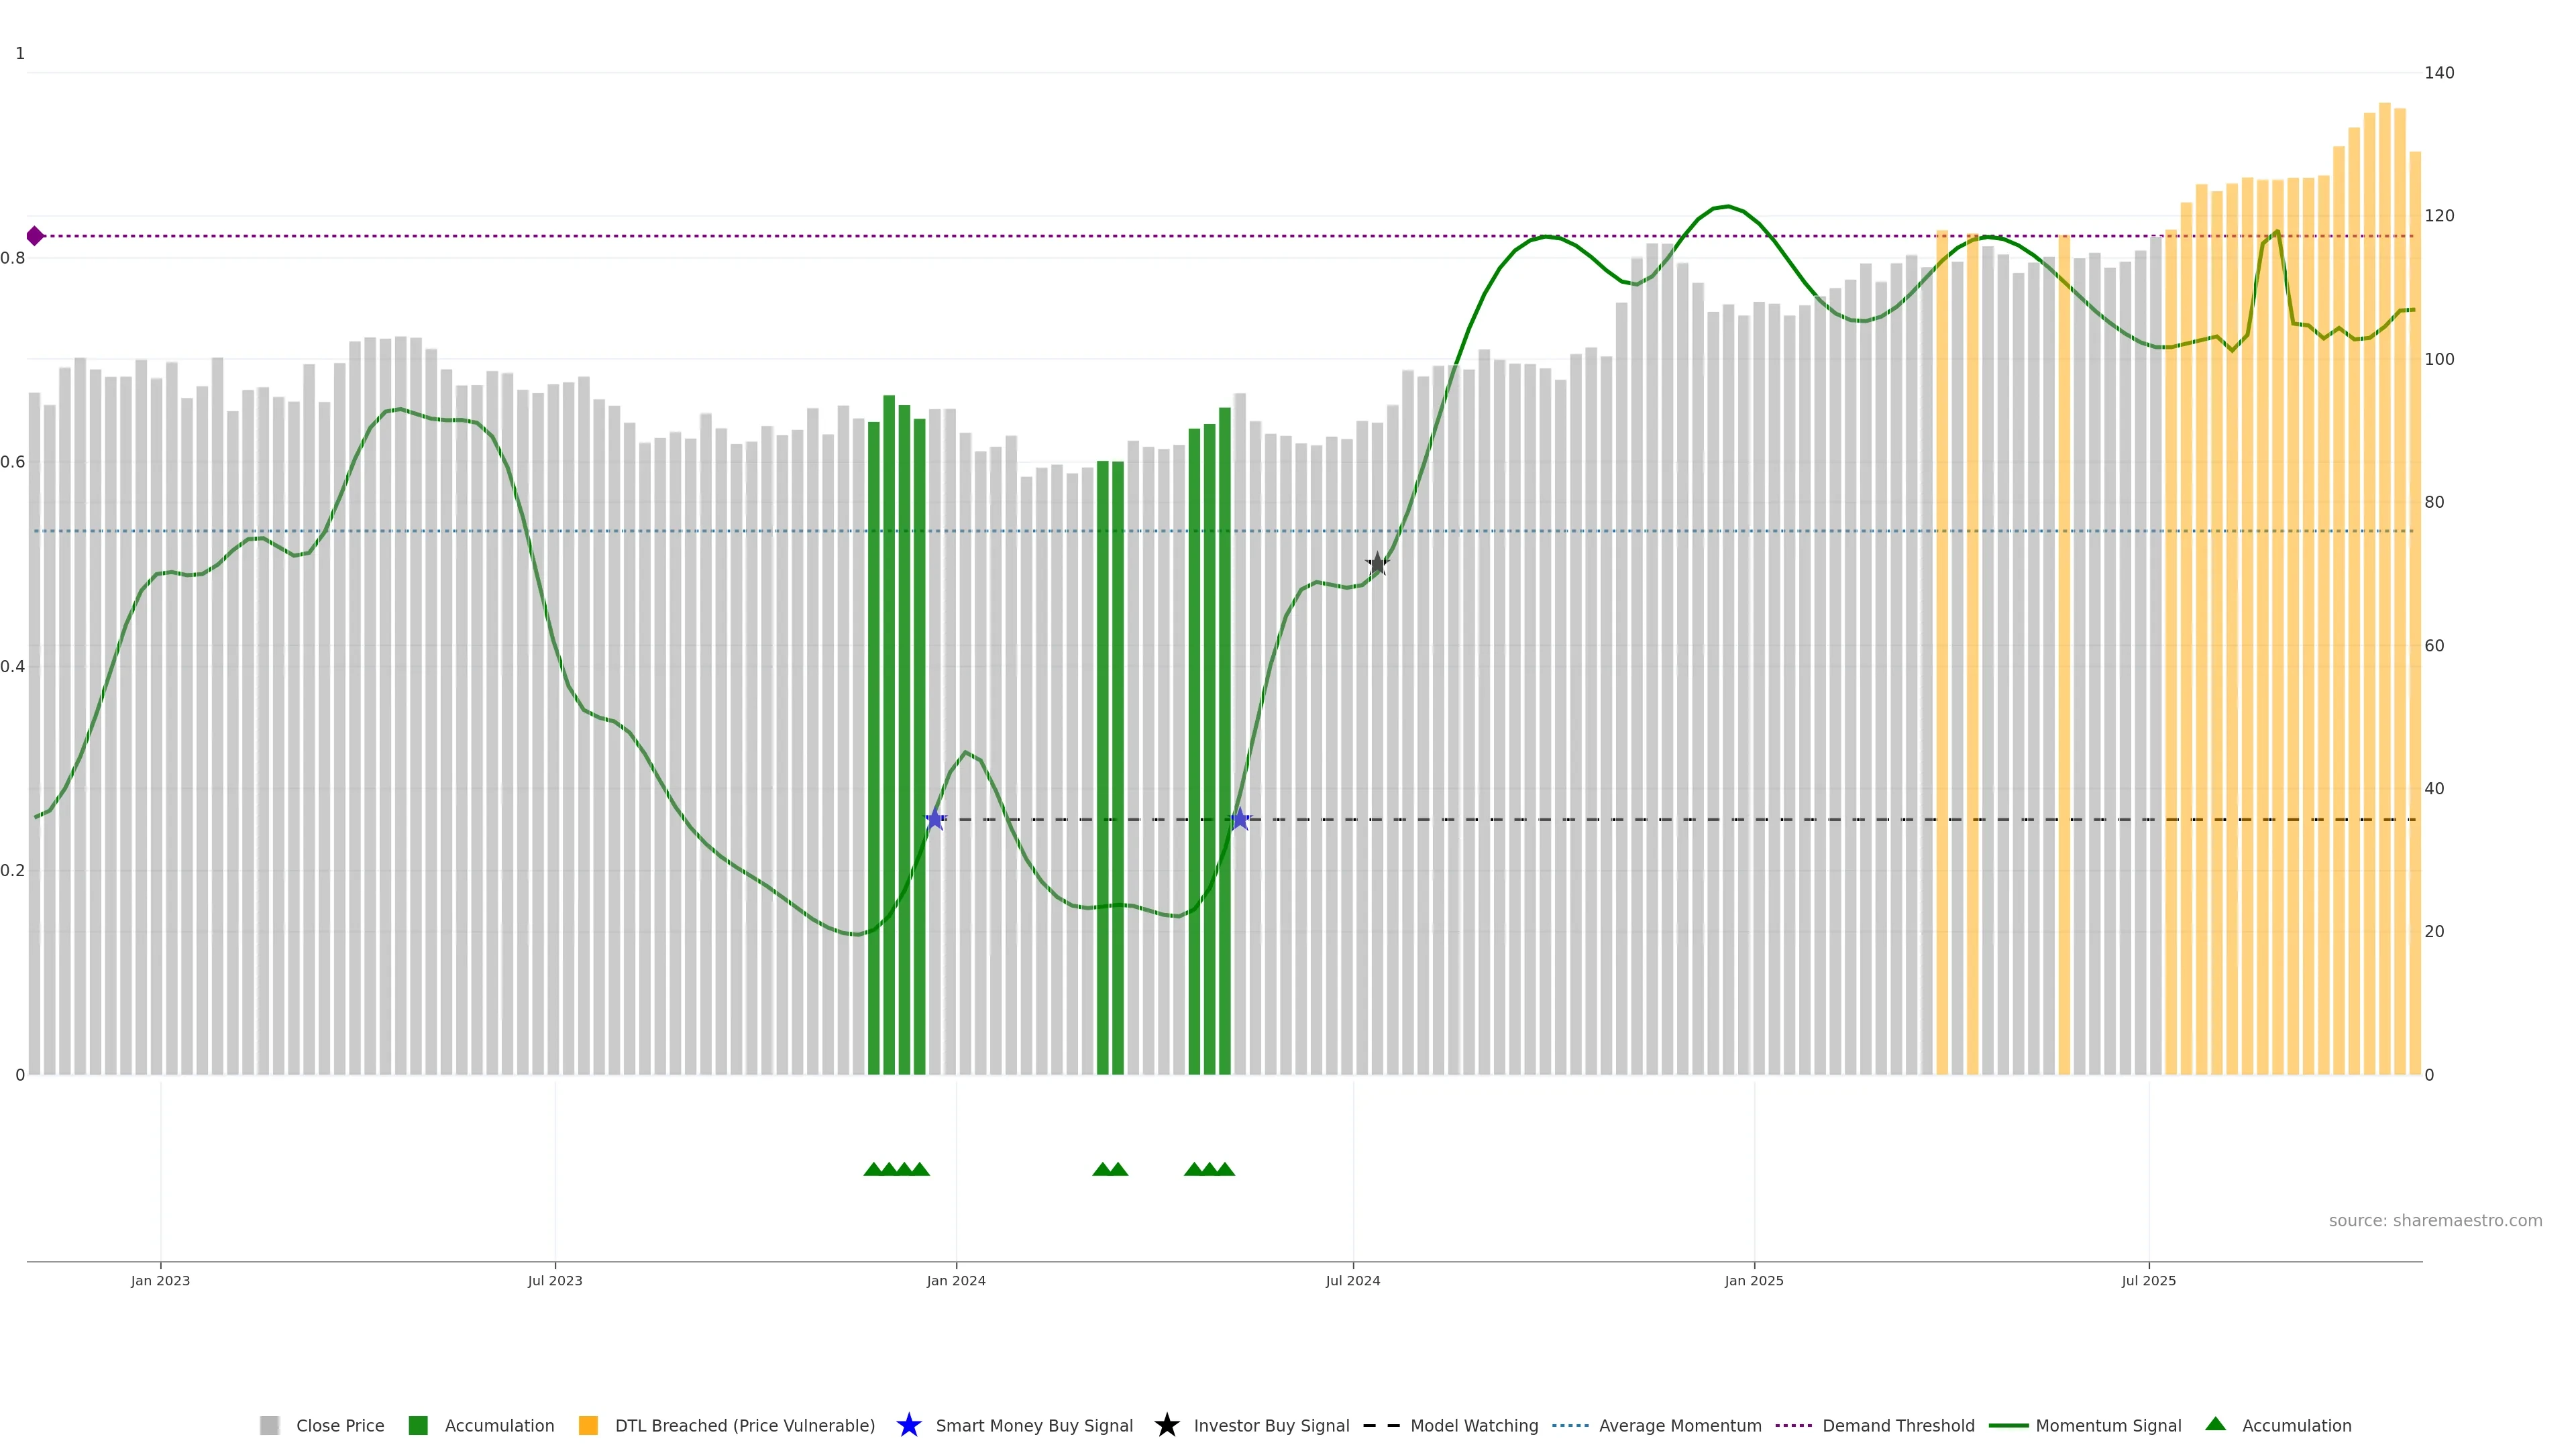2576x1449 pixels.
Task: Click the first group of four green triangles
Action: pos(896,1169)
